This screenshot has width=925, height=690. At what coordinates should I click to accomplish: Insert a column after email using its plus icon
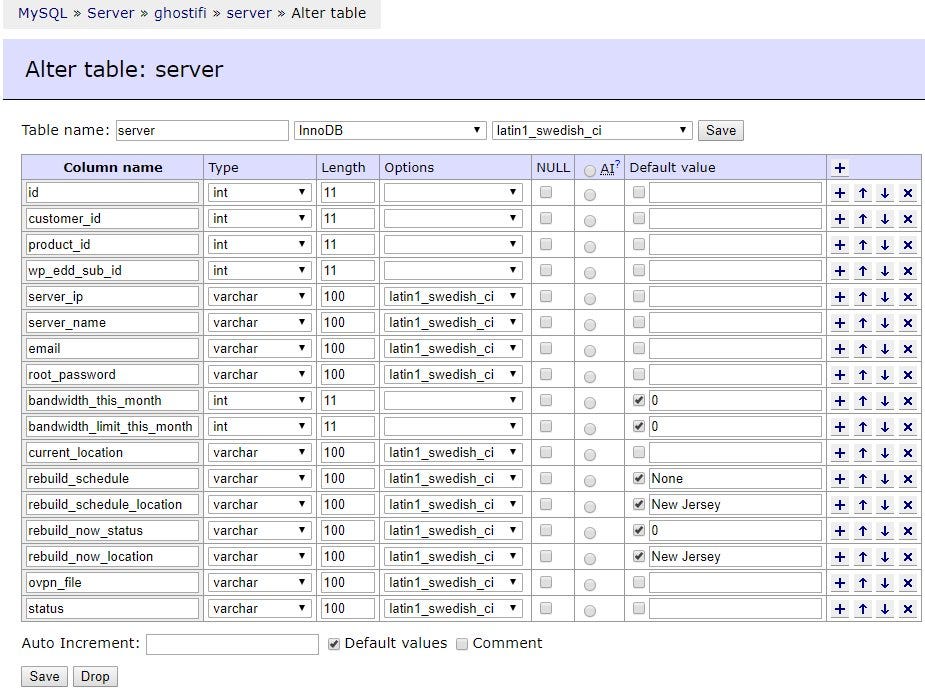pos(838,348)
